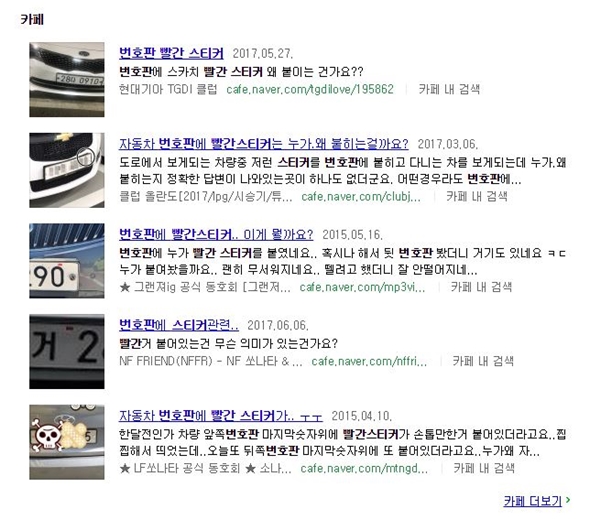Image resolution: width=600 pixels, height=519 pixels.
Task: Open 자동차 번호판에 빨간 스티커가.. ㅜㅜ title
Action: click(x=220, y=416)
